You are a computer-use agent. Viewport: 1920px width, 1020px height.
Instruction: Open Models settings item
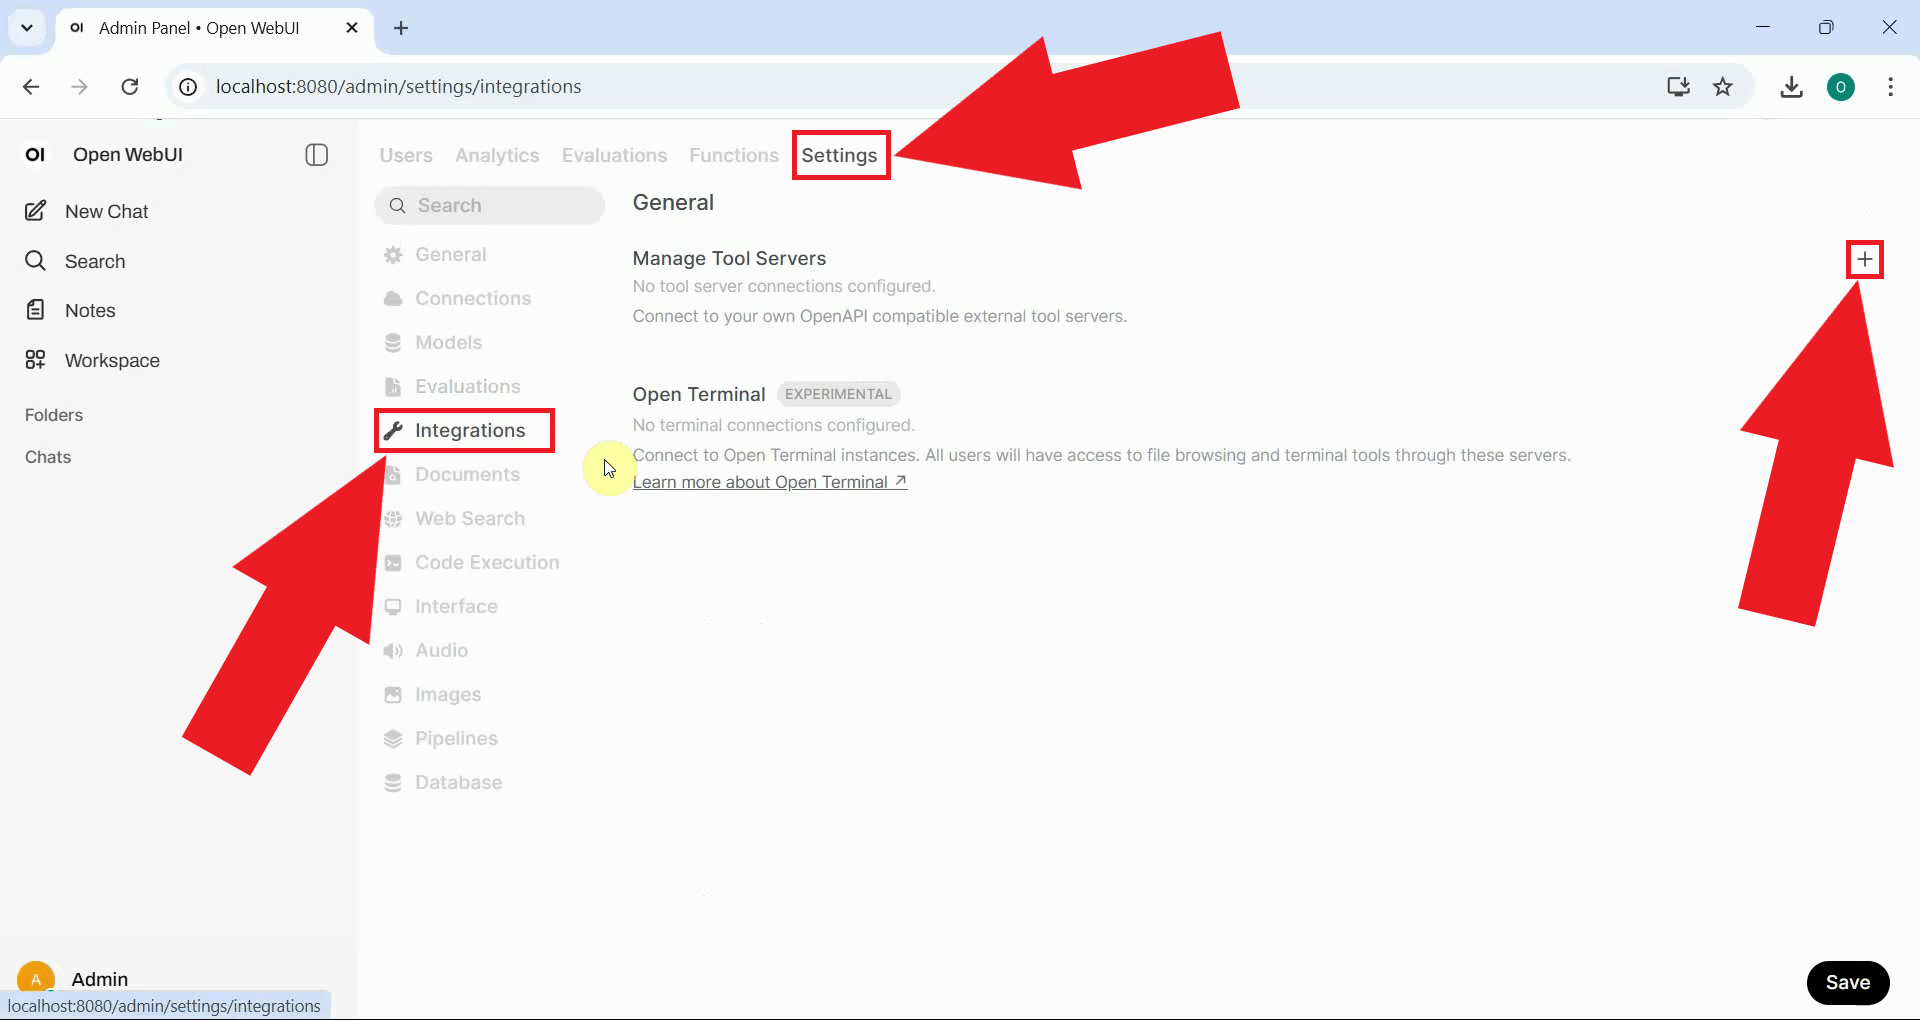coord(433,343)
